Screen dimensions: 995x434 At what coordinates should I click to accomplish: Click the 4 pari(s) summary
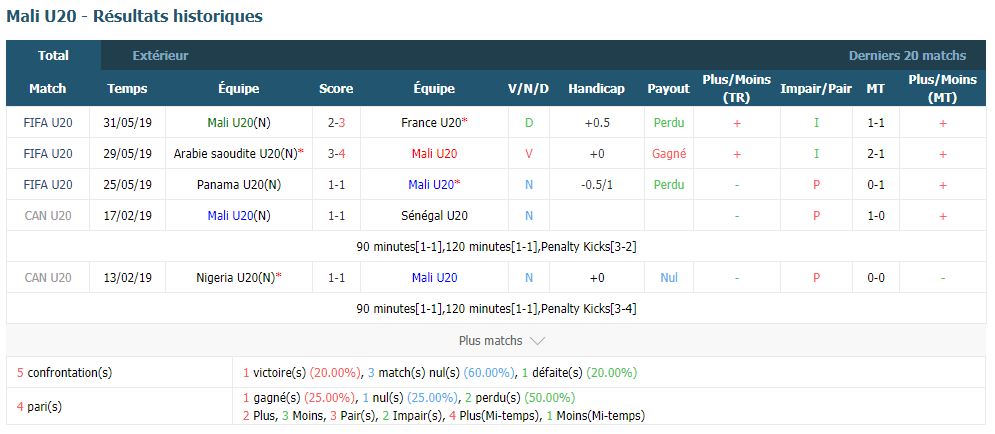pos(39,407)
